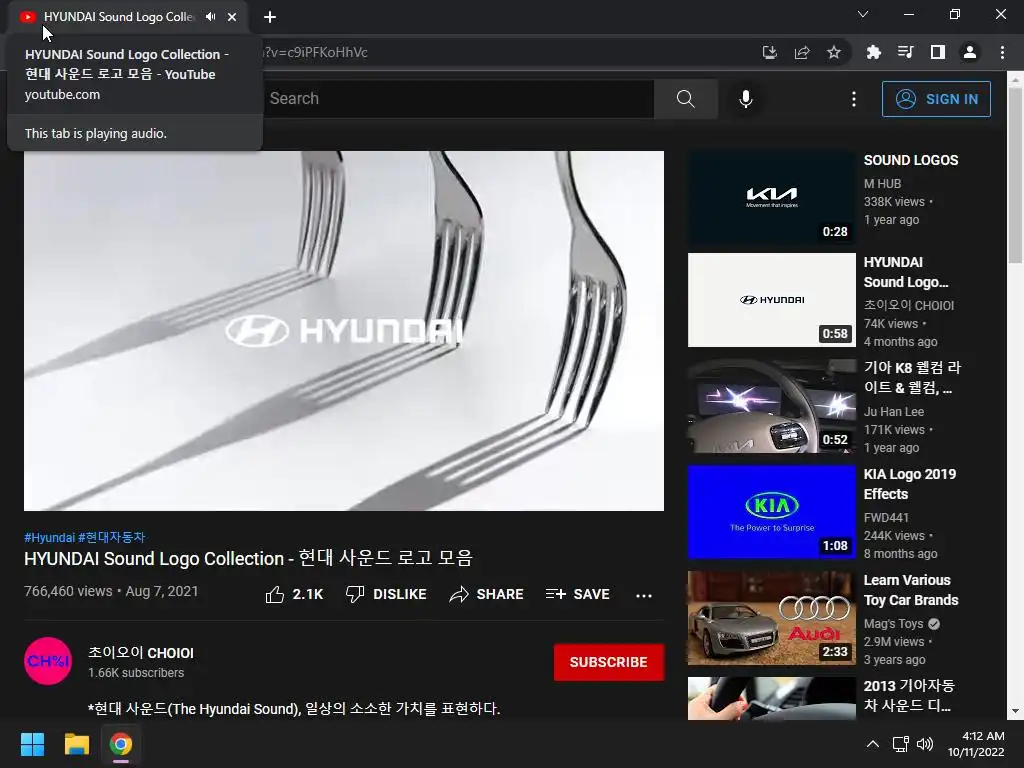The image size is (1024, 768).
Task: Open the network status tray icon
Action: pos(901,744)
